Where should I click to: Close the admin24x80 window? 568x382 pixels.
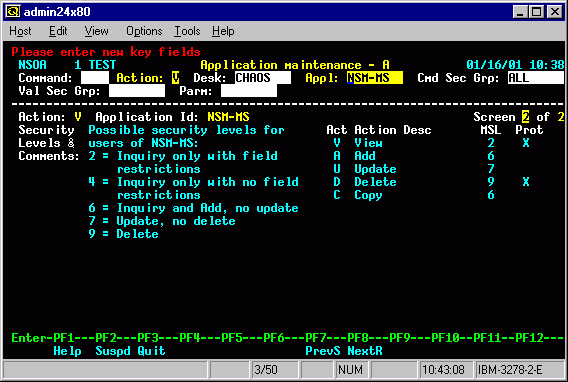555,12
